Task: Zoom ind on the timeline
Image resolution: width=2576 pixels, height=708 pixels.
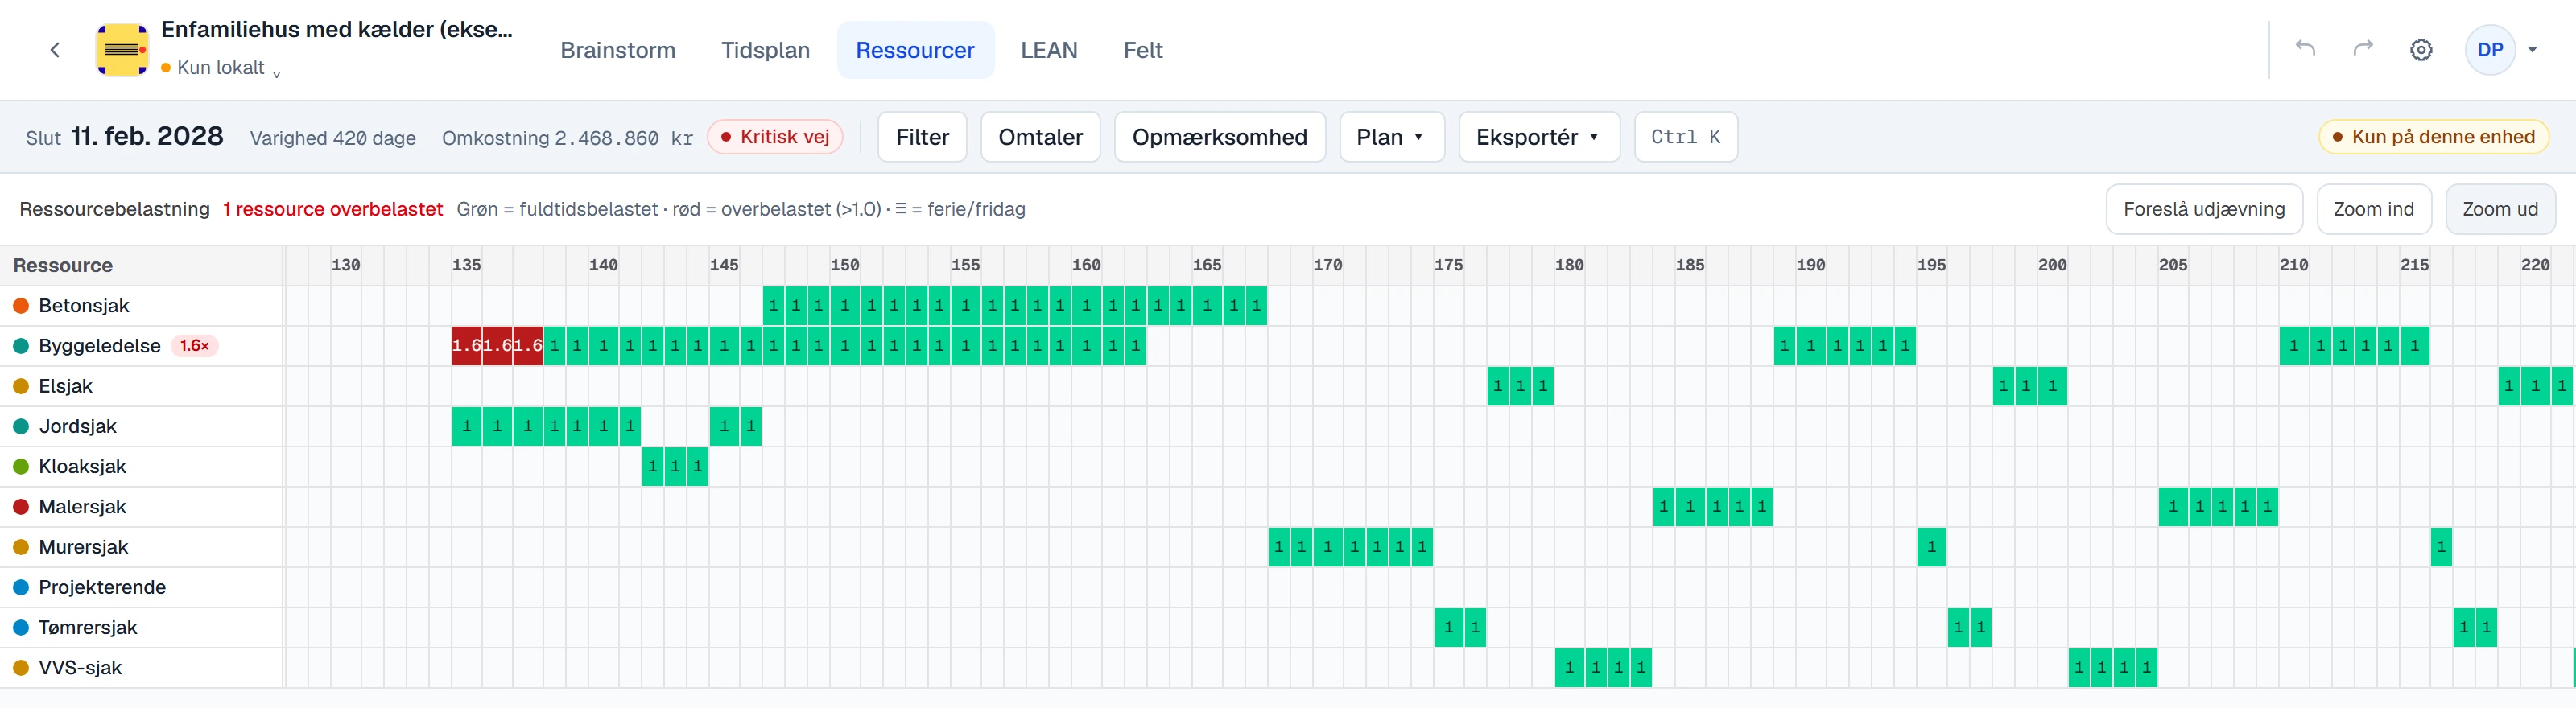Action: pyautogui.click(x=2373, y=209)
